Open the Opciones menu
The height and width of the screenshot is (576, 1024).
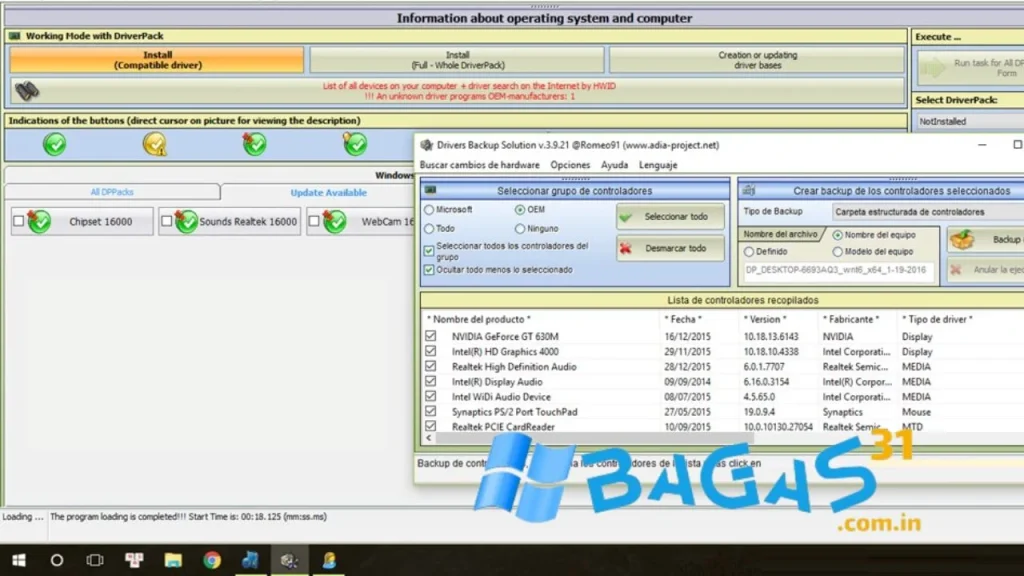[x=570, y=165]
